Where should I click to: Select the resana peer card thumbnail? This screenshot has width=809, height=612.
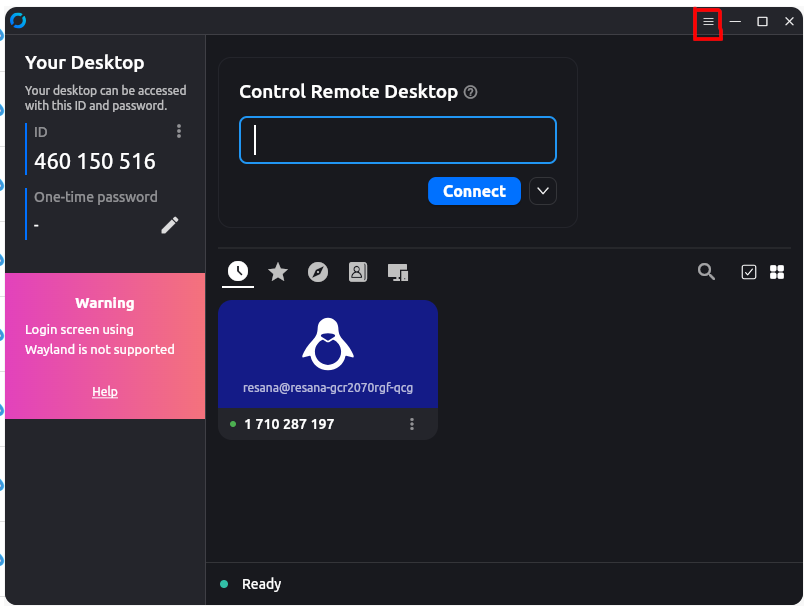pyautogui.click(x=328, y=354)
